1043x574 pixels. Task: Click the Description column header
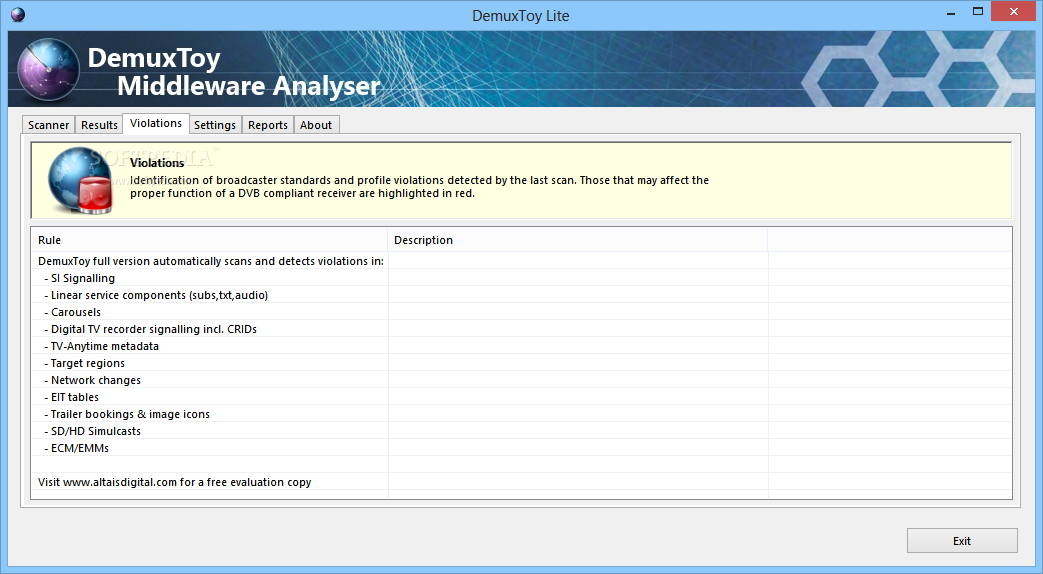click(577, 240)
